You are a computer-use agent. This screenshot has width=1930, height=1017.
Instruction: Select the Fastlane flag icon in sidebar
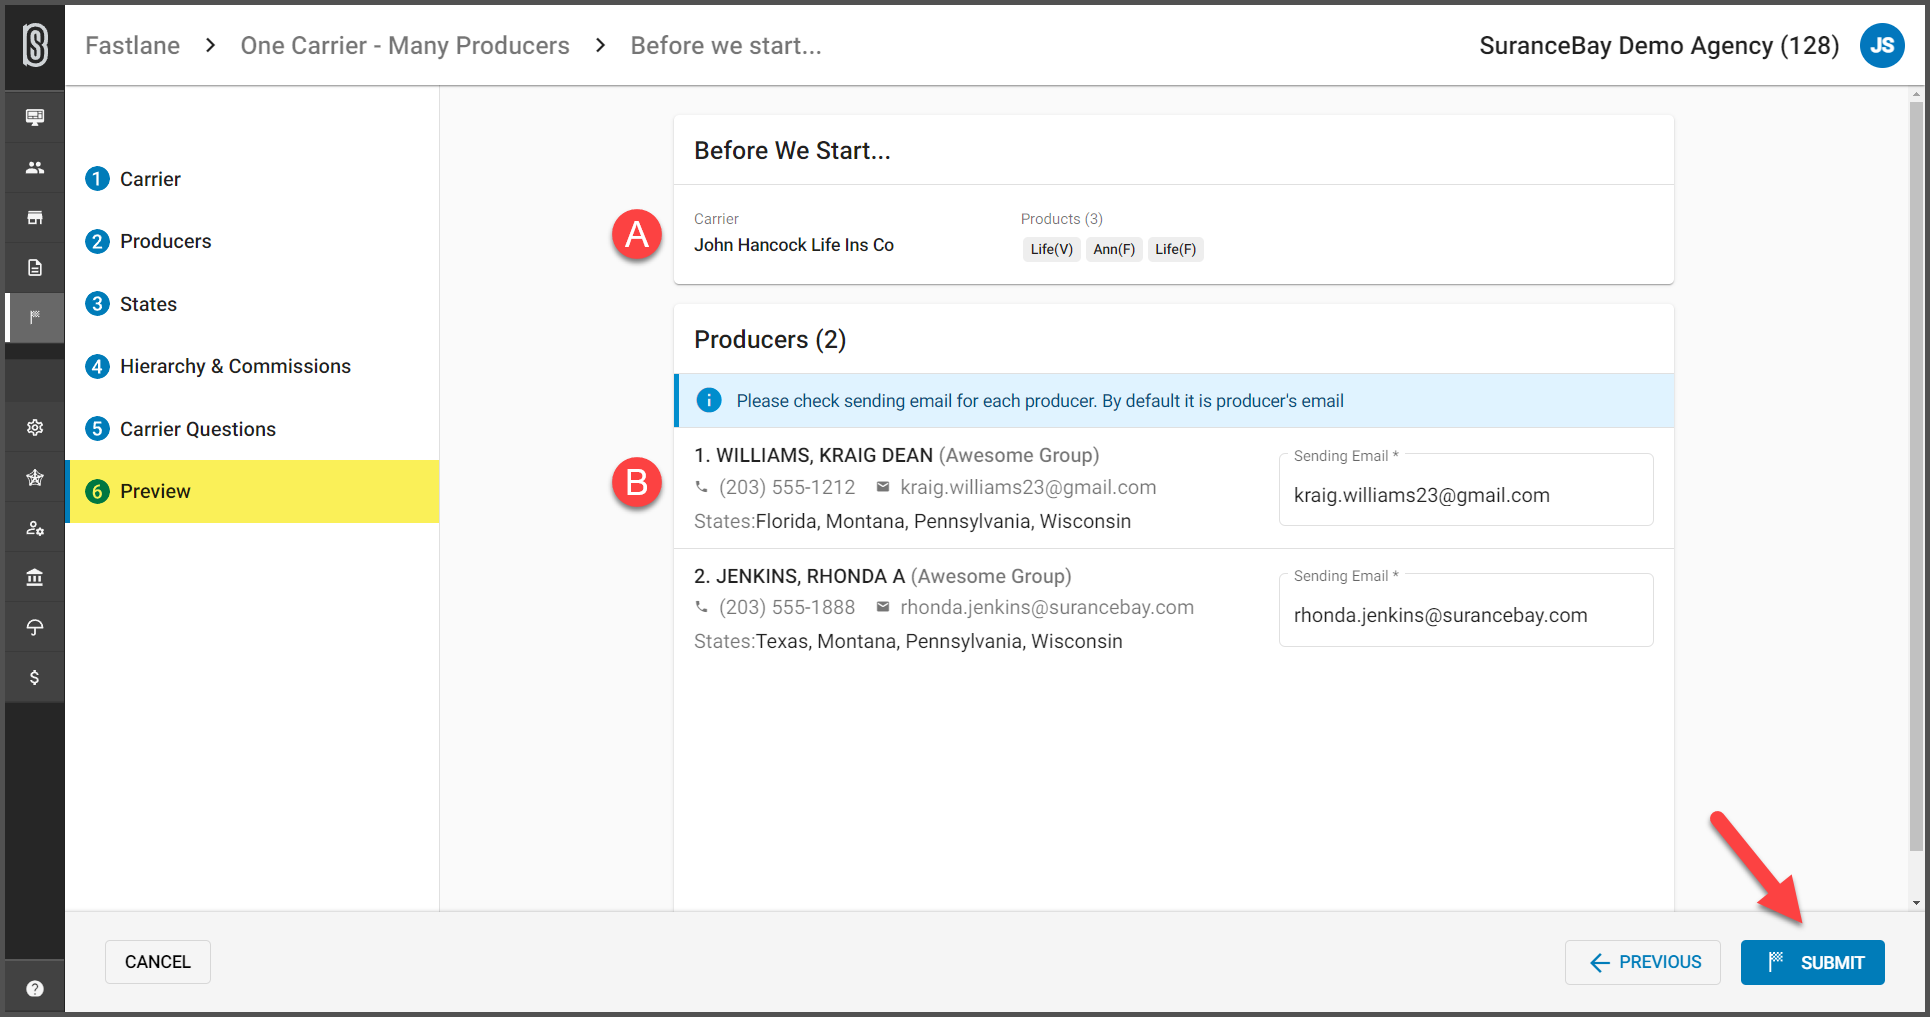pyautogui.click(x=35, y=317)
